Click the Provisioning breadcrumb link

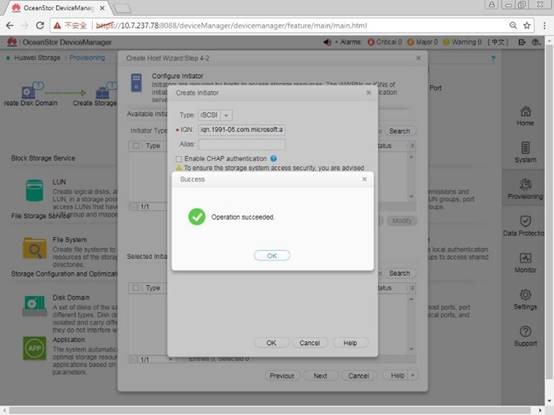(x=87, y=58)
